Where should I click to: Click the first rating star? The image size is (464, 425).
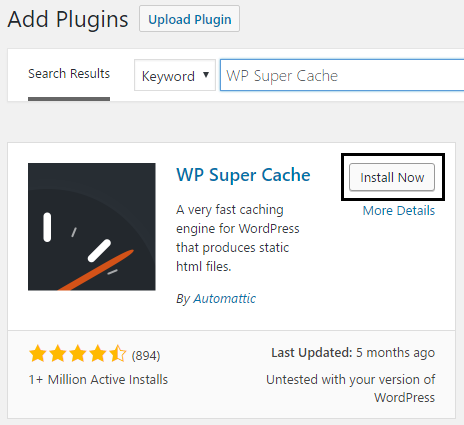pyautogui.click(x=38, y=354)
